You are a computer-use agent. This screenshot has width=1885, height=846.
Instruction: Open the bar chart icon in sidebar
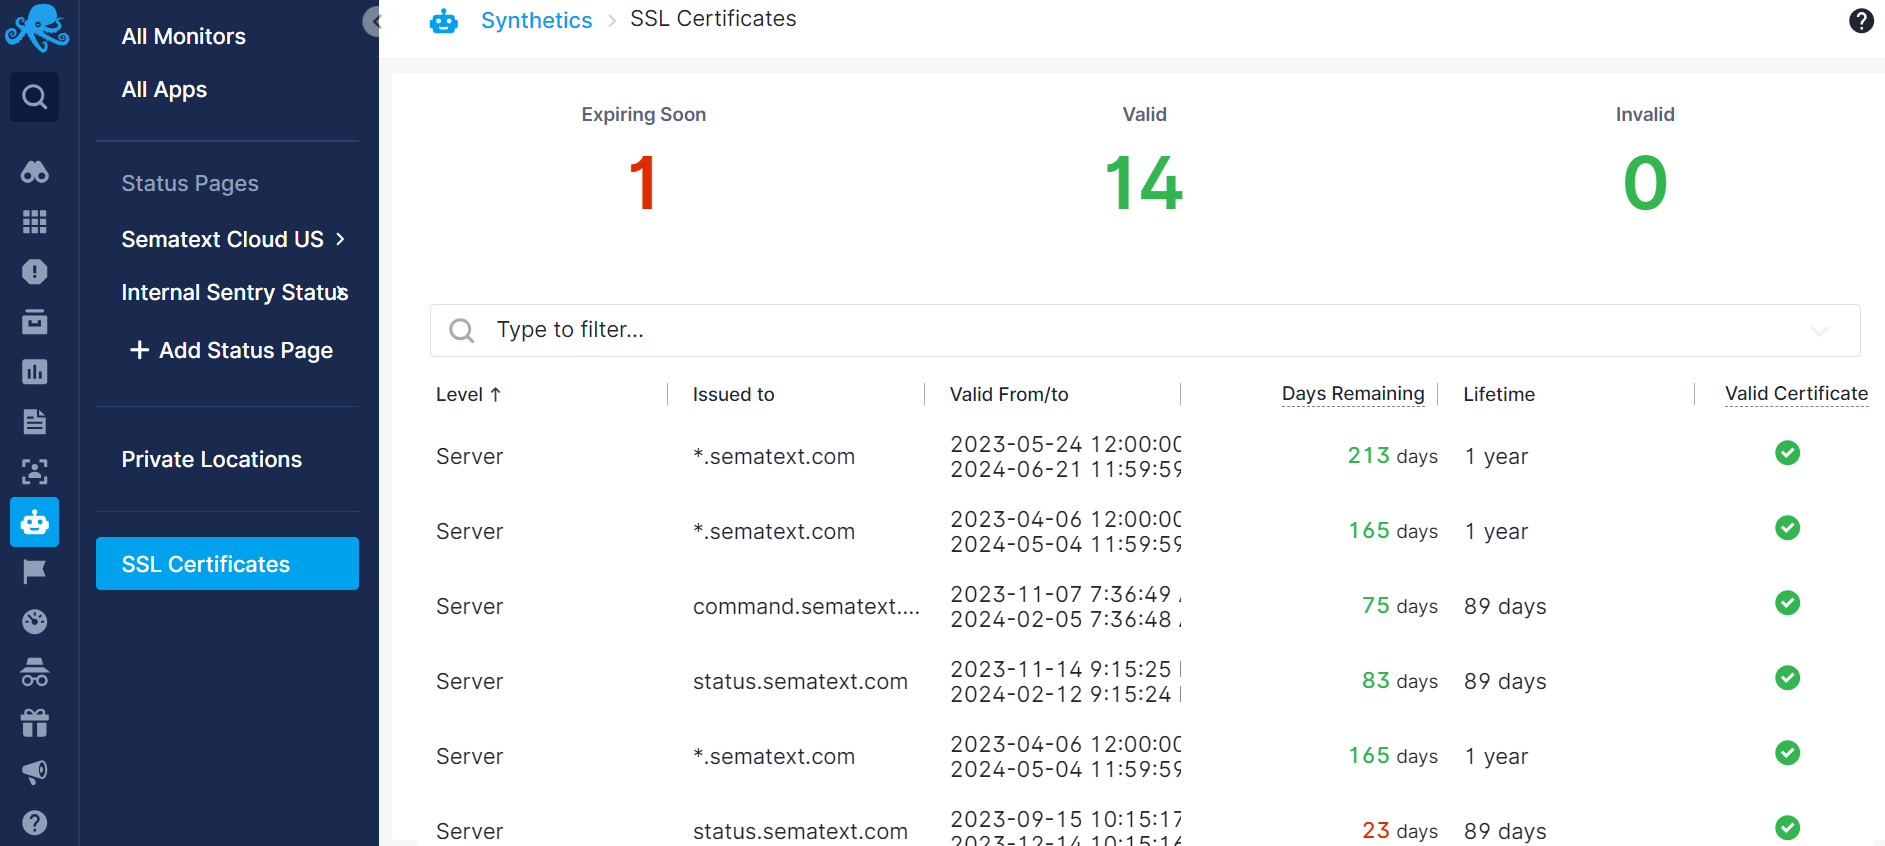coord(35,372)
